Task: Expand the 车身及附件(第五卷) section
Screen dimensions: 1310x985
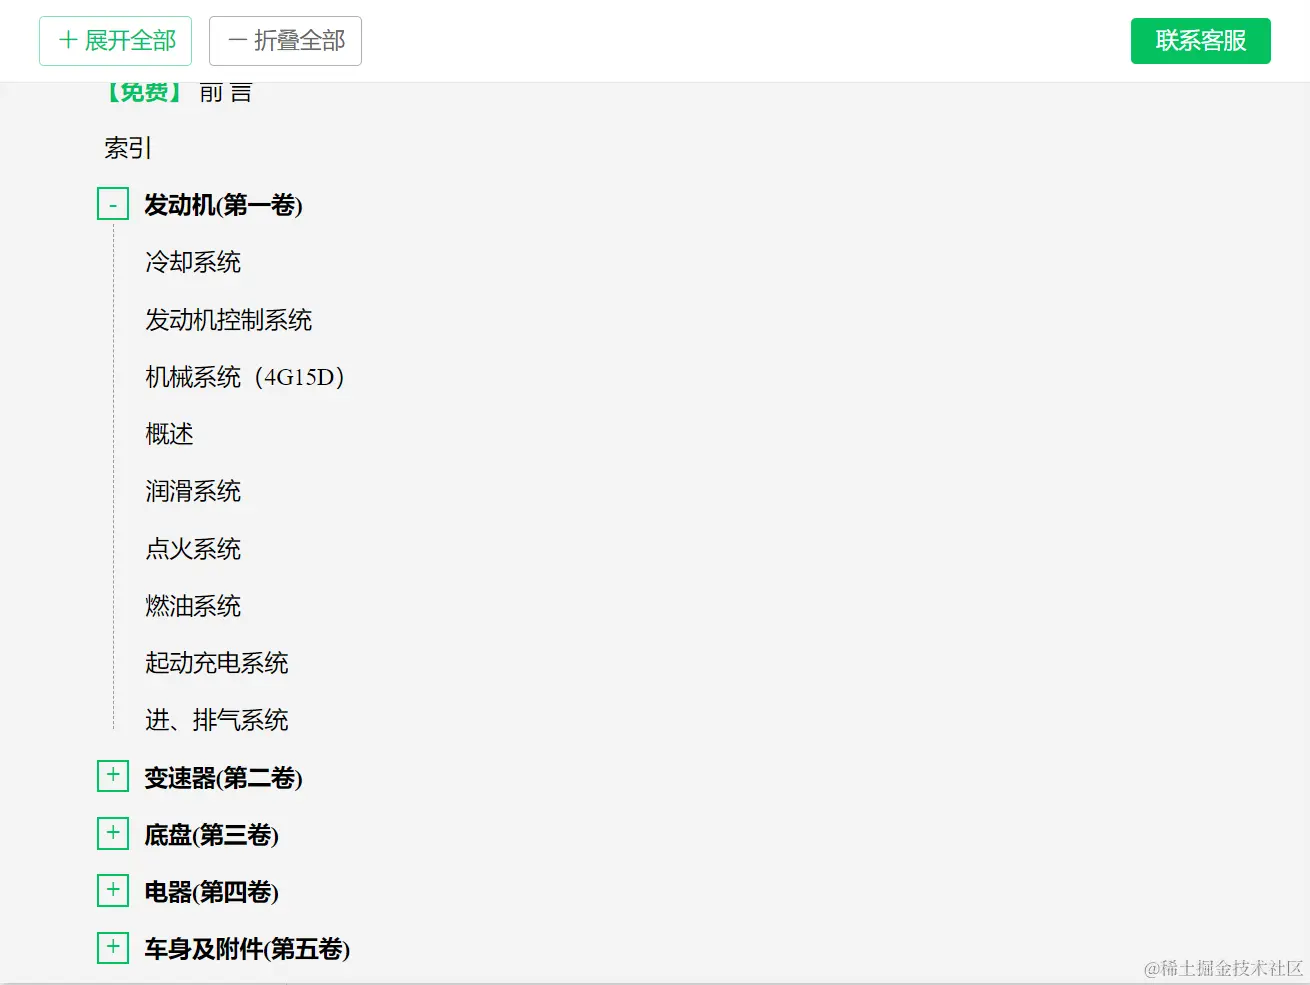Action: (113, 947)
